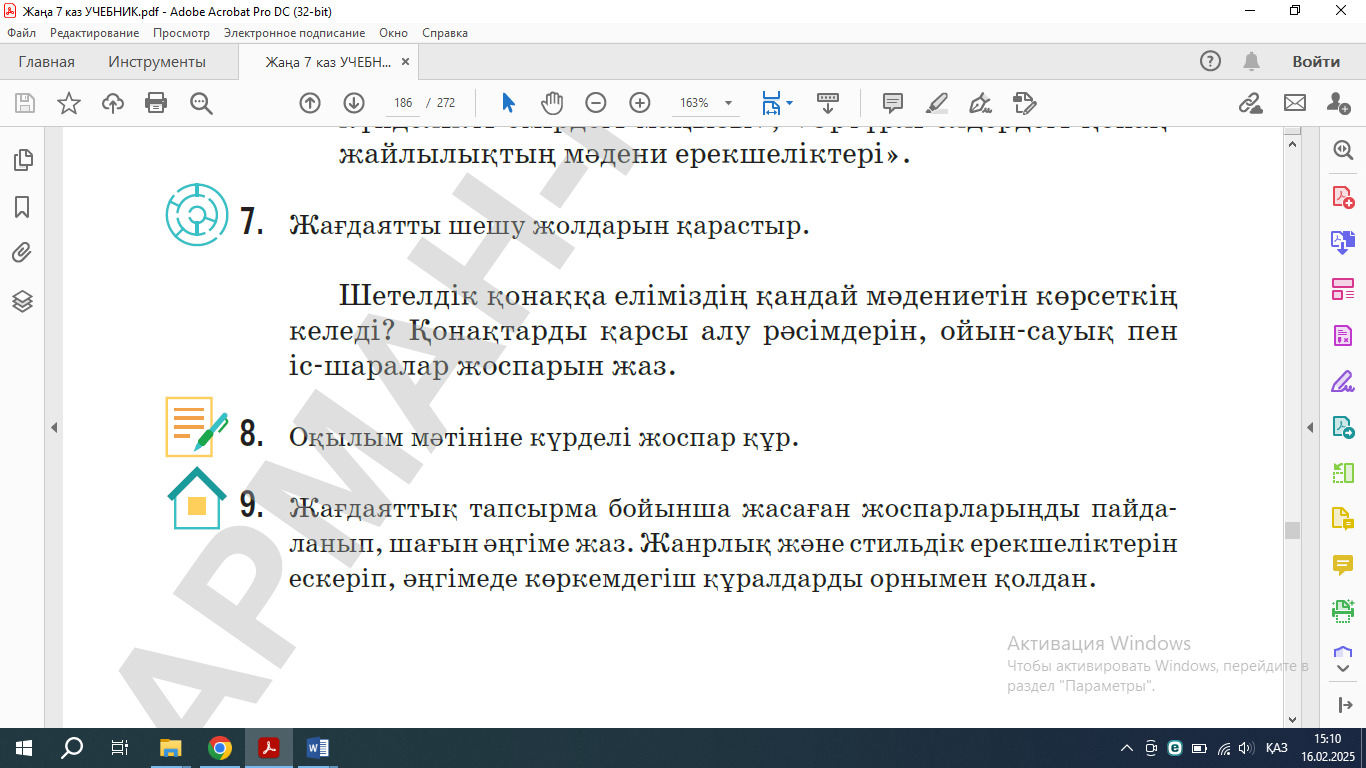Switch to the Инструменты tab
This screenshot has height=768, width=1366.
coord(157,62)
